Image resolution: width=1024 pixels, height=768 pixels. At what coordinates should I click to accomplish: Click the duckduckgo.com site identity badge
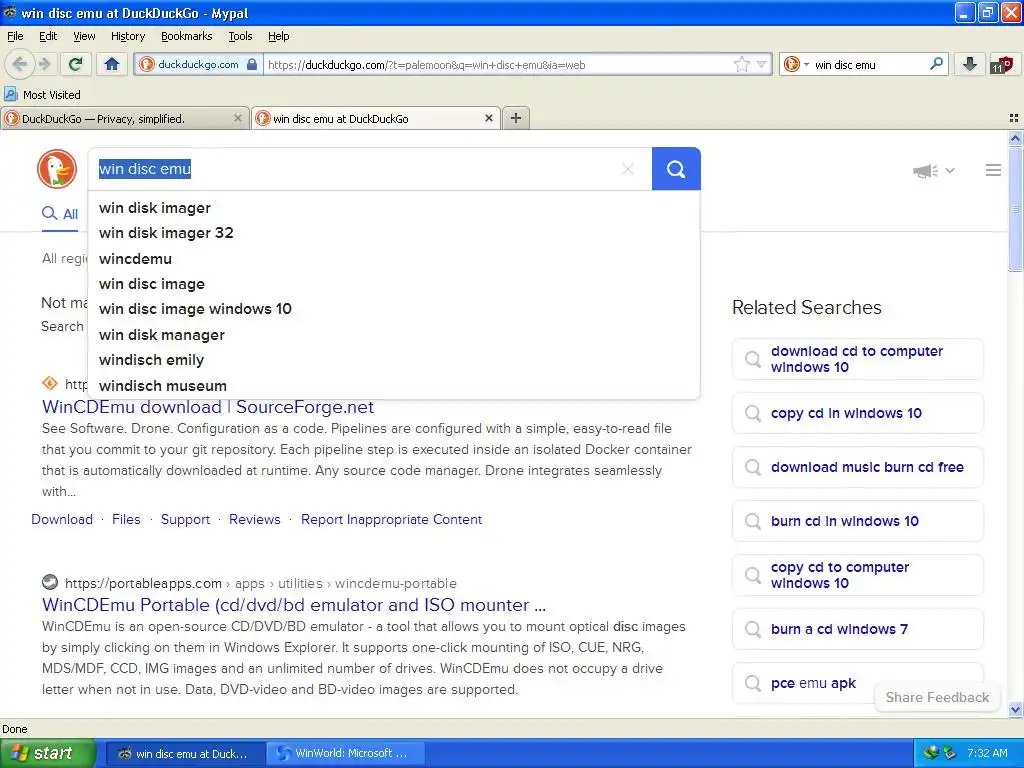tap(199, 64)
